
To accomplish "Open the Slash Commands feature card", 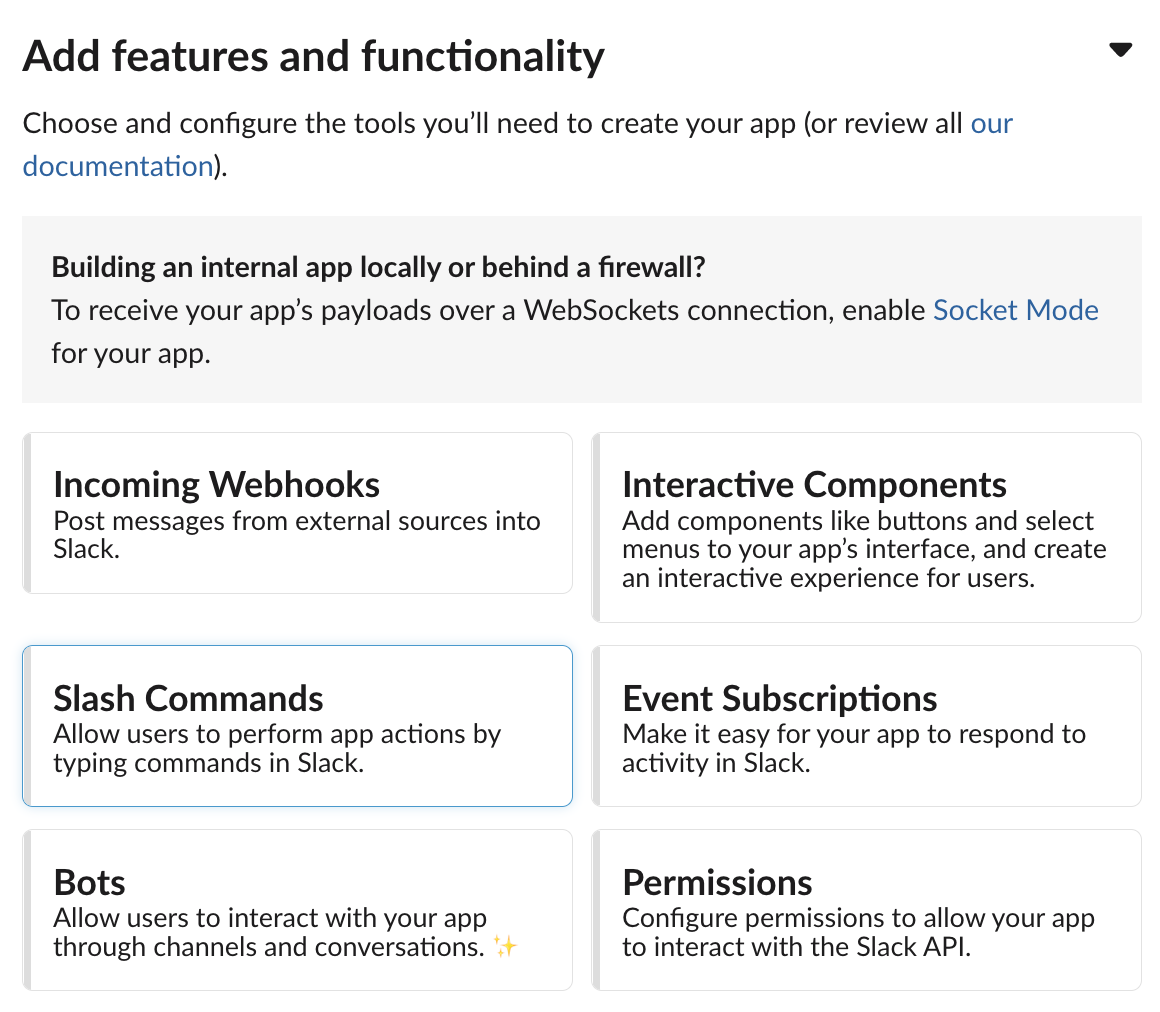I will coord(297,725).
